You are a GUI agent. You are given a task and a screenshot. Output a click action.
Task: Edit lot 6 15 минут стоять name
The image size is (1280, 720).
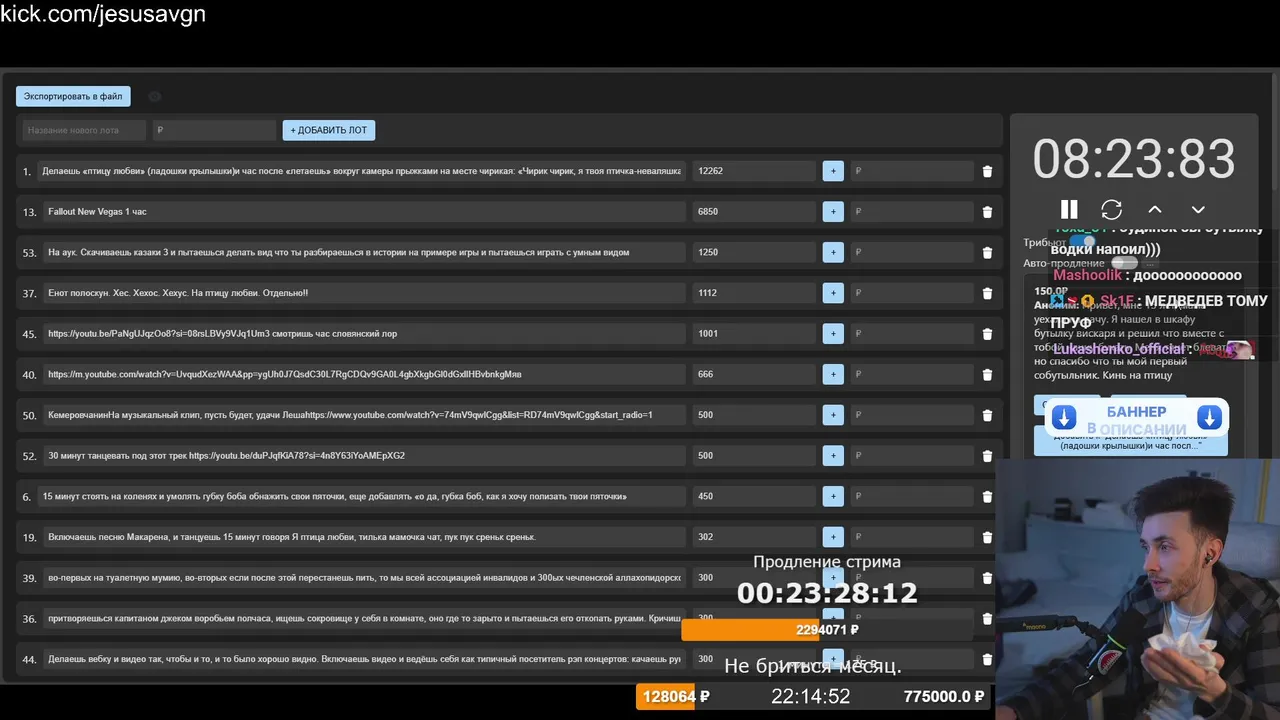(x=361, y=496)
